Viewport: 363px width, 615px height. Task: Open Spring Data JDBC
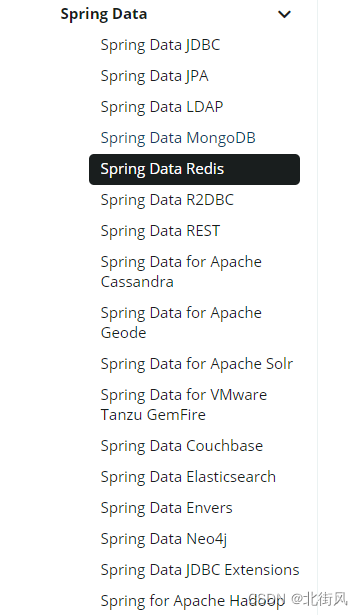coord(160,45)
